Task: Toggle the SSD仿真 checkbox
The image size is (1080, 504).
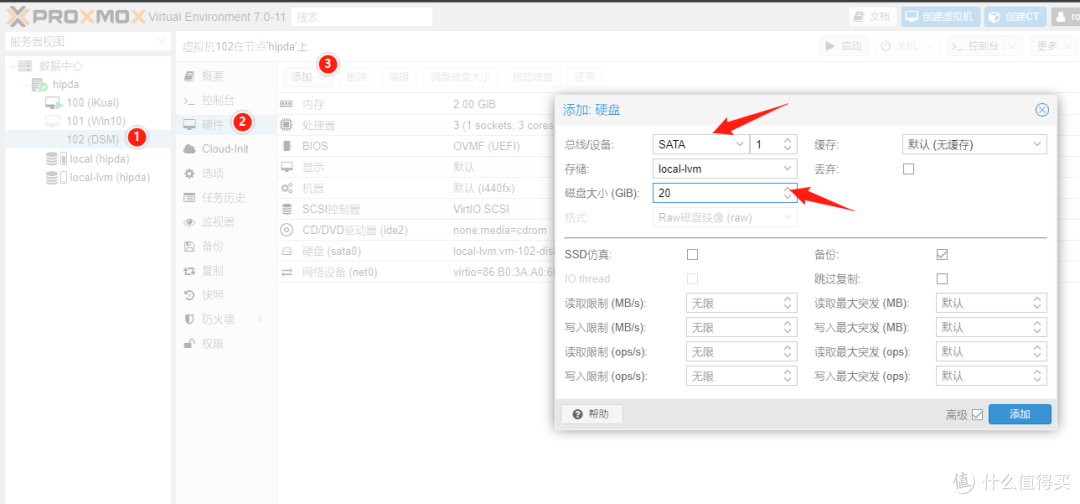Action: (x=692, y=255)
